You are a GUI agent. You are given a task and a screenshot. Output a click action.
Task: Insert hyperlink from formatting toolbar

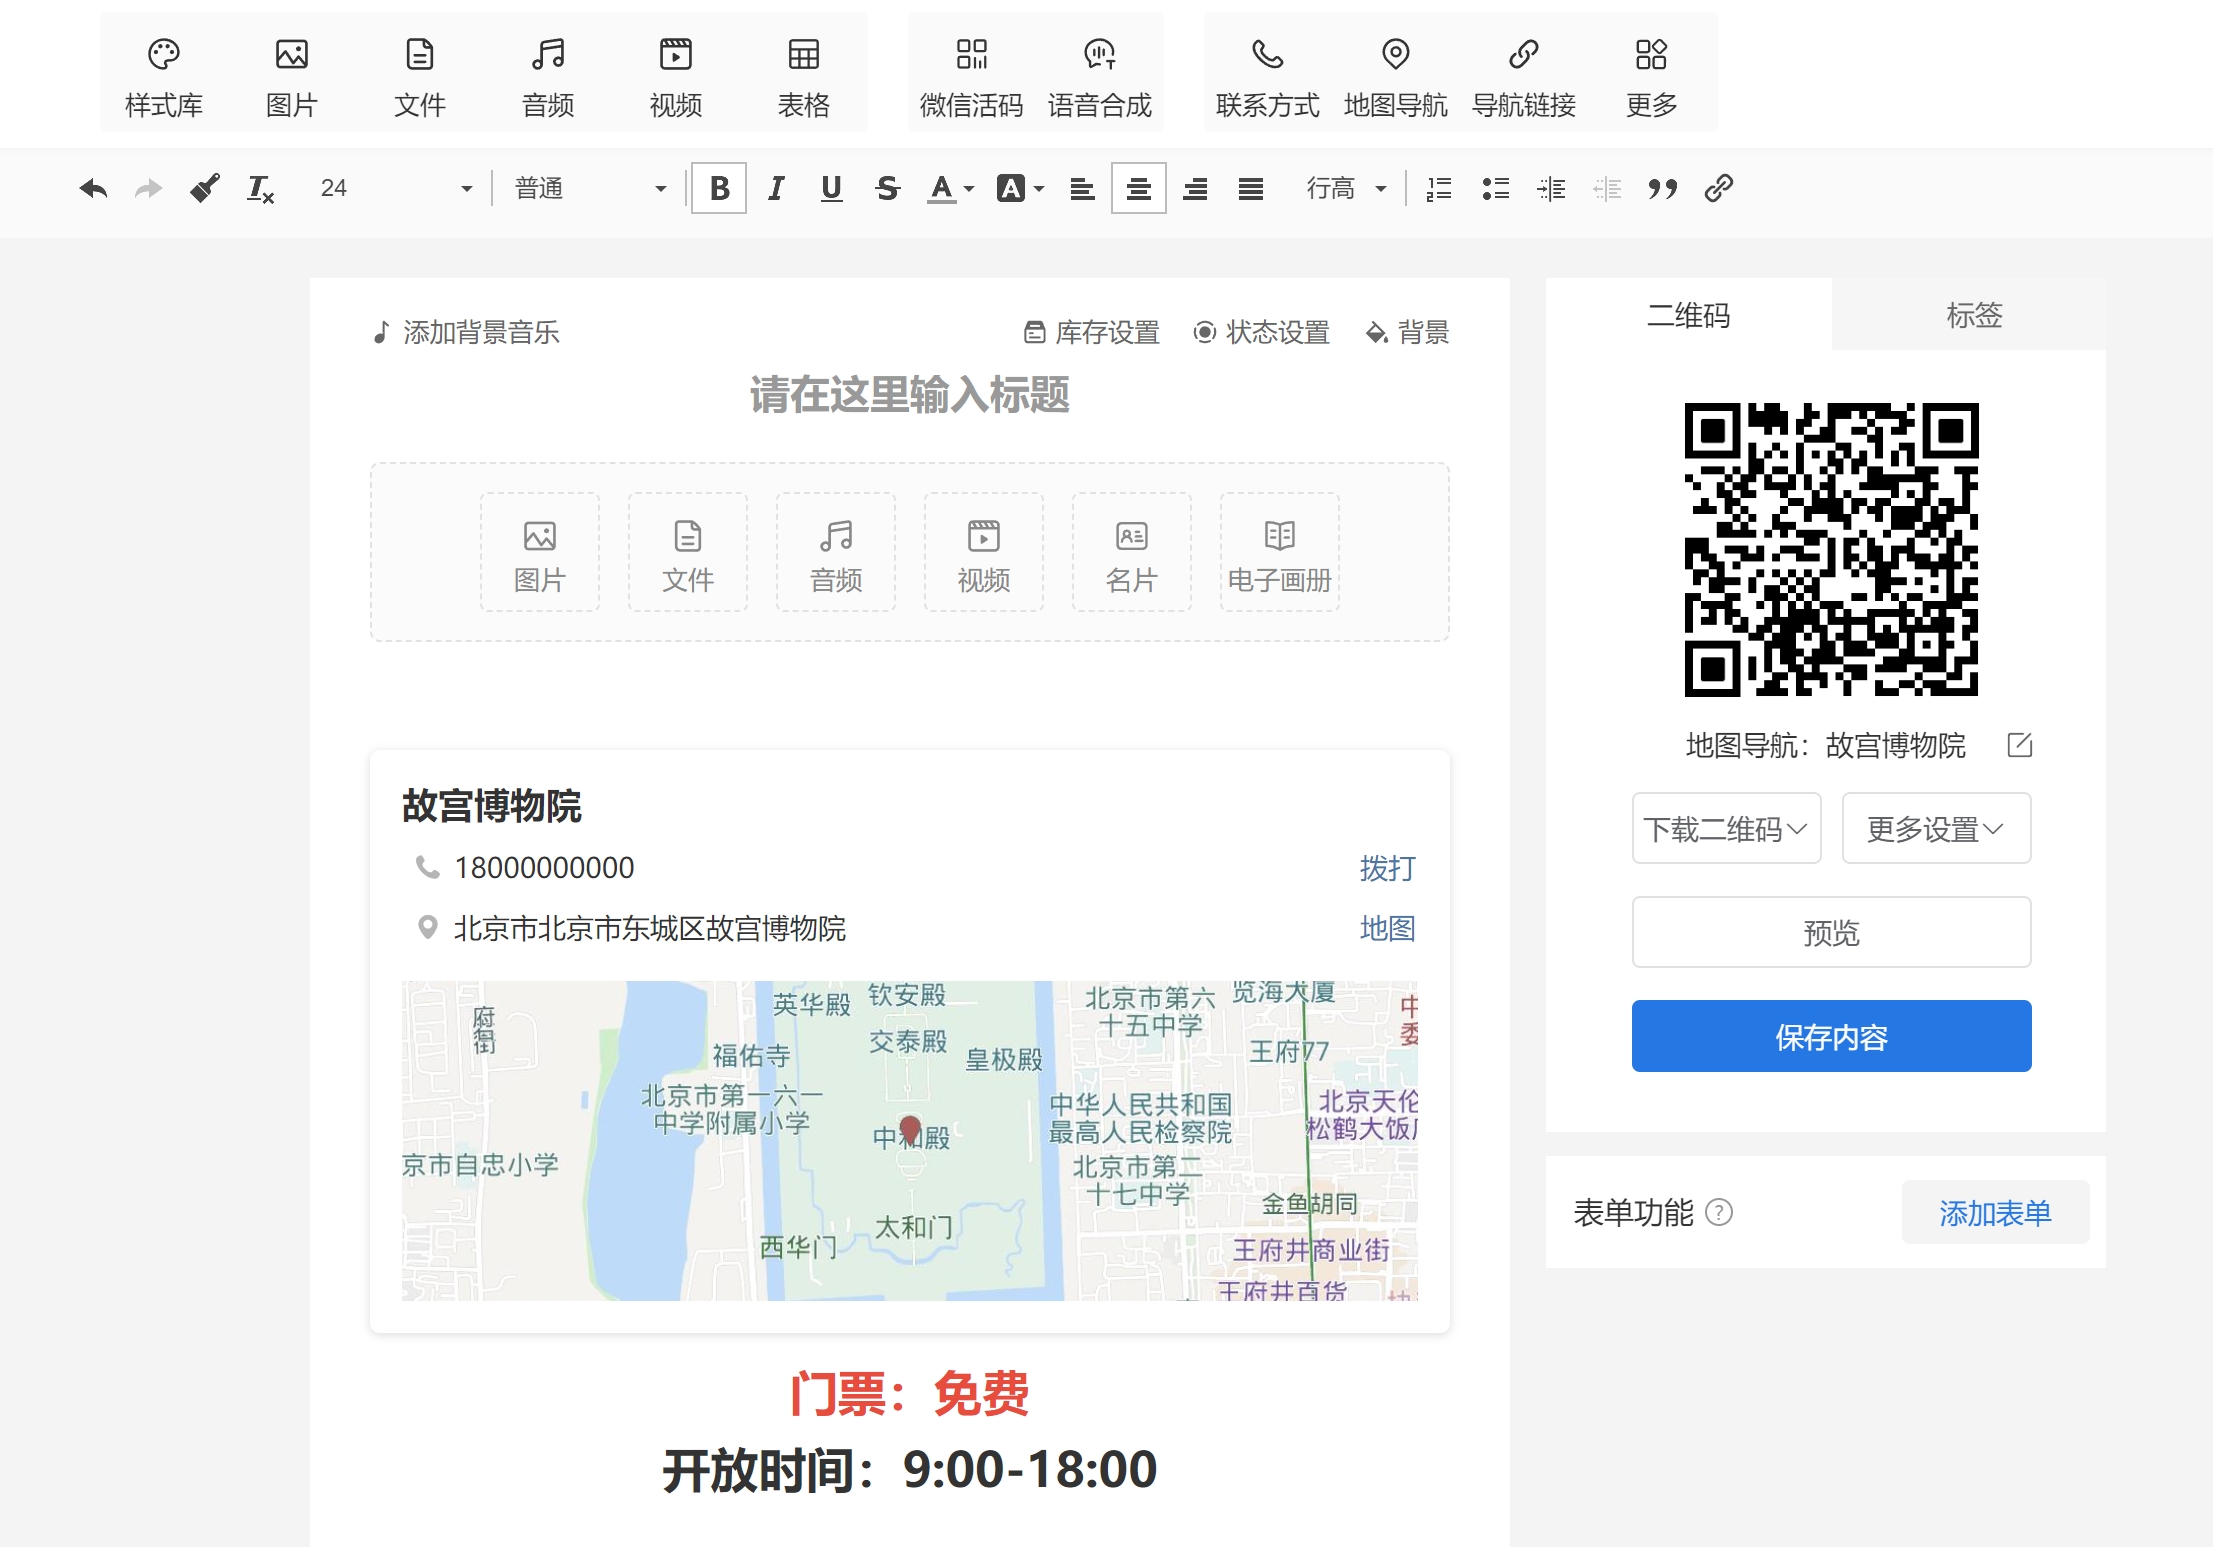point(1719,188)
